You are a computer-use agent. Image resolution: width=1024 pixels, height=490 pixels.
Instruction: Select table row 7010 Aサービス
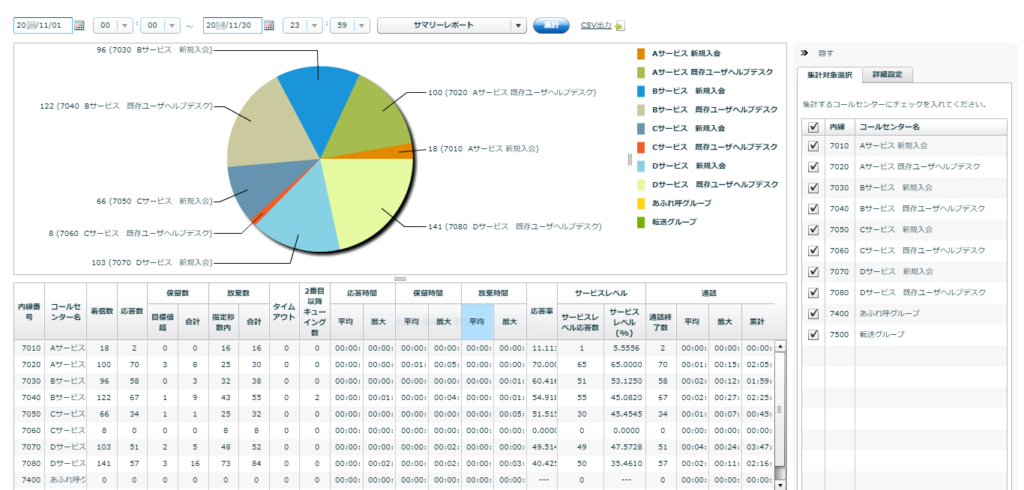[x=394, y=348]
